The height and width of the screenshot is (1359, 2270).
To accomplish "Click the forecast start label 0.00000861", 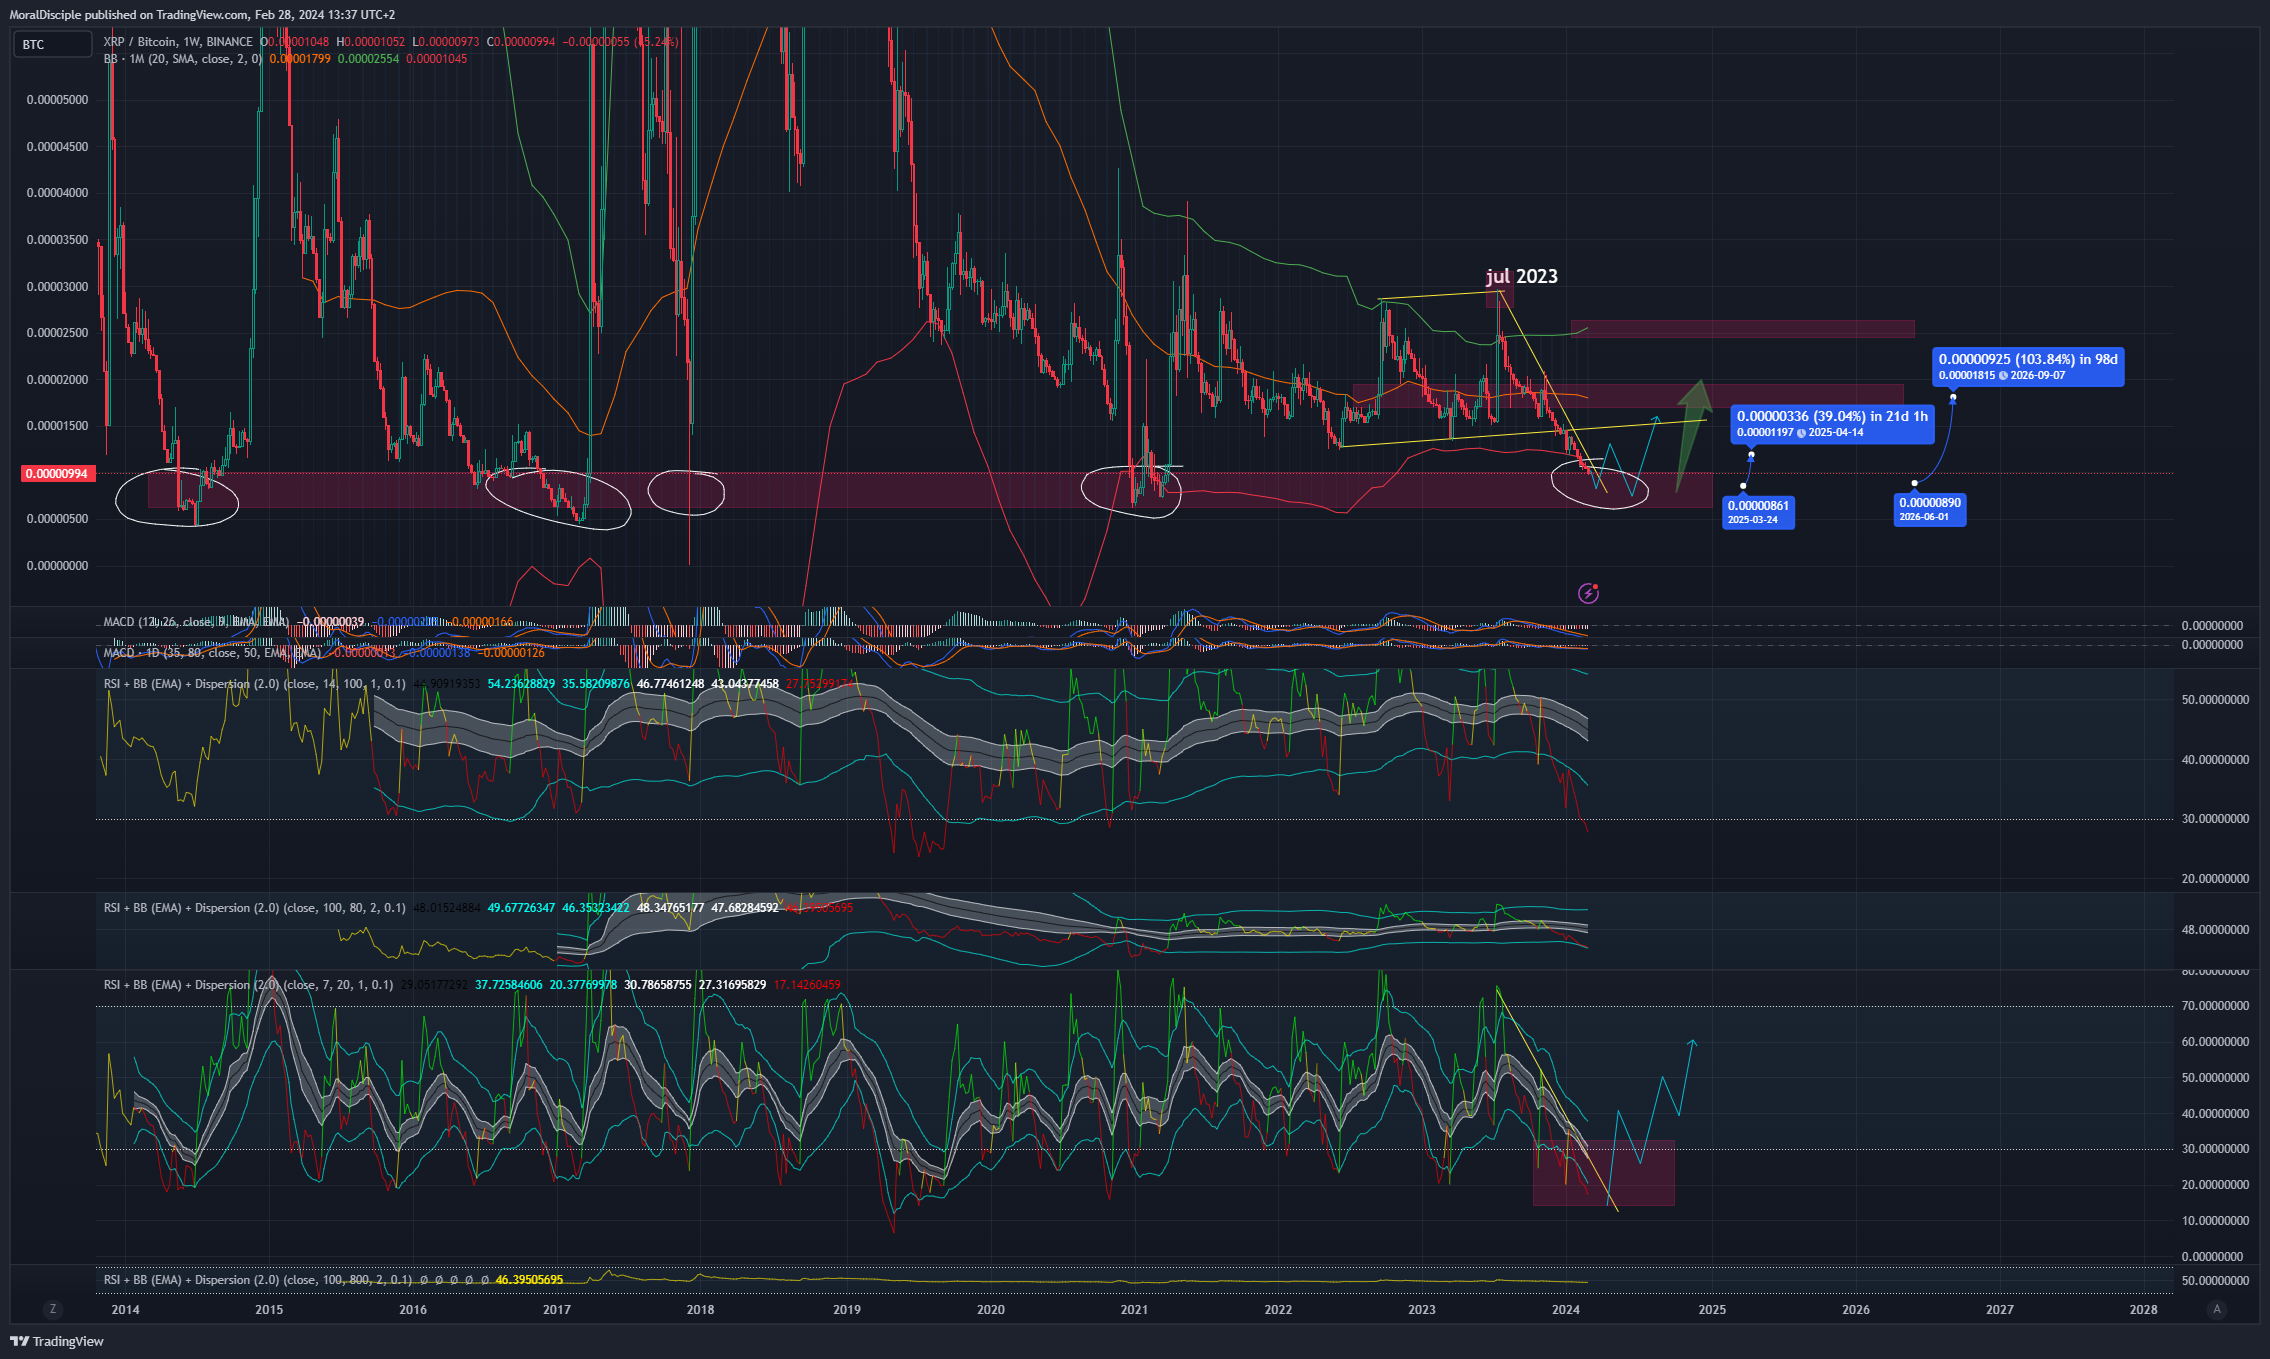I will coord(1758,512).
